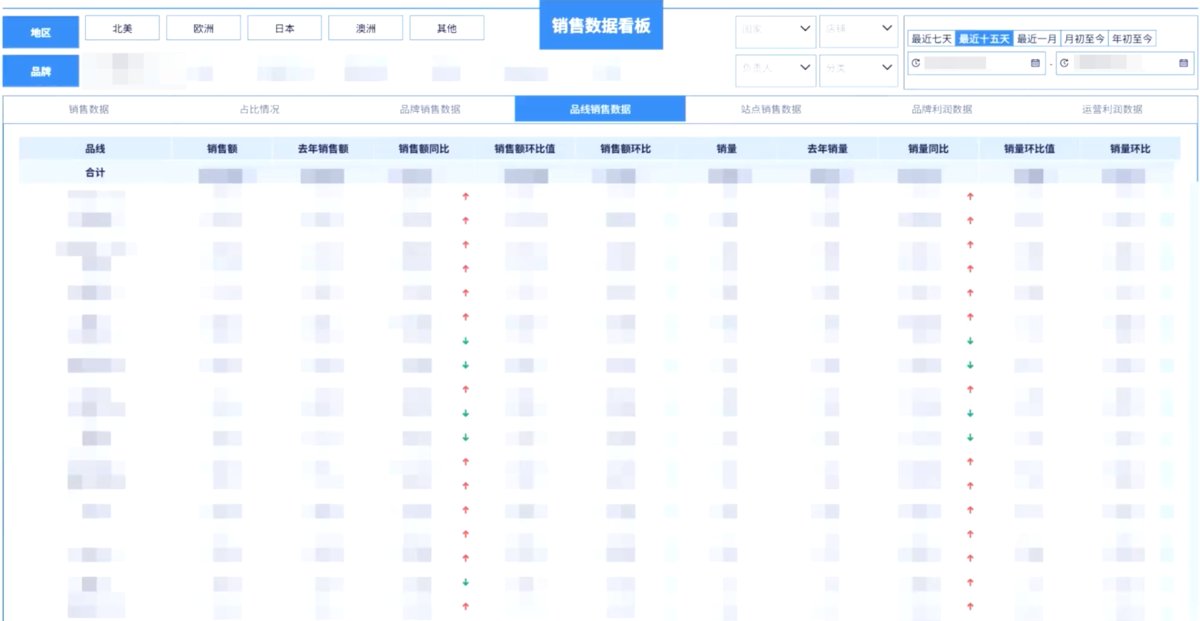
Task: Filter by 北美 region button
Action: point(122,28)
